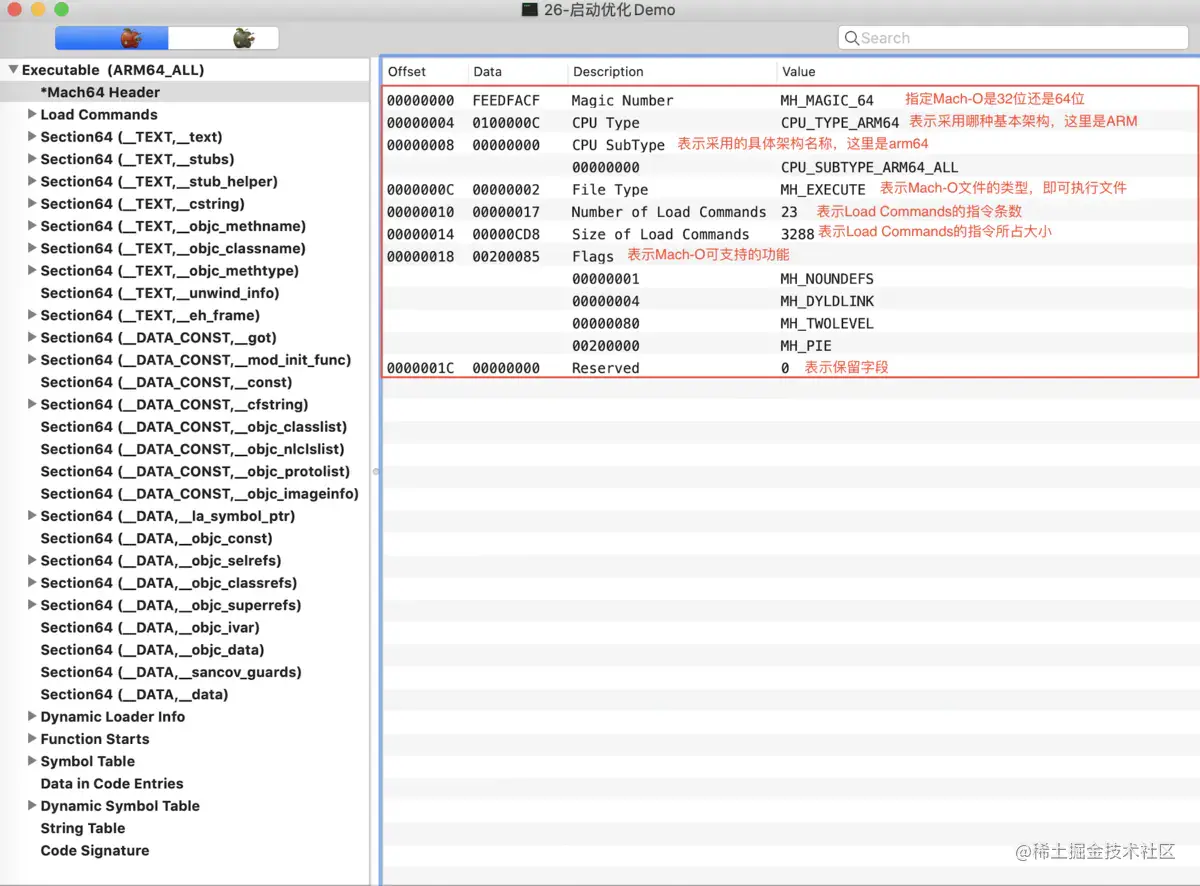Click the MH_TWOLEVEL flag value

click(x=827, y=324)
